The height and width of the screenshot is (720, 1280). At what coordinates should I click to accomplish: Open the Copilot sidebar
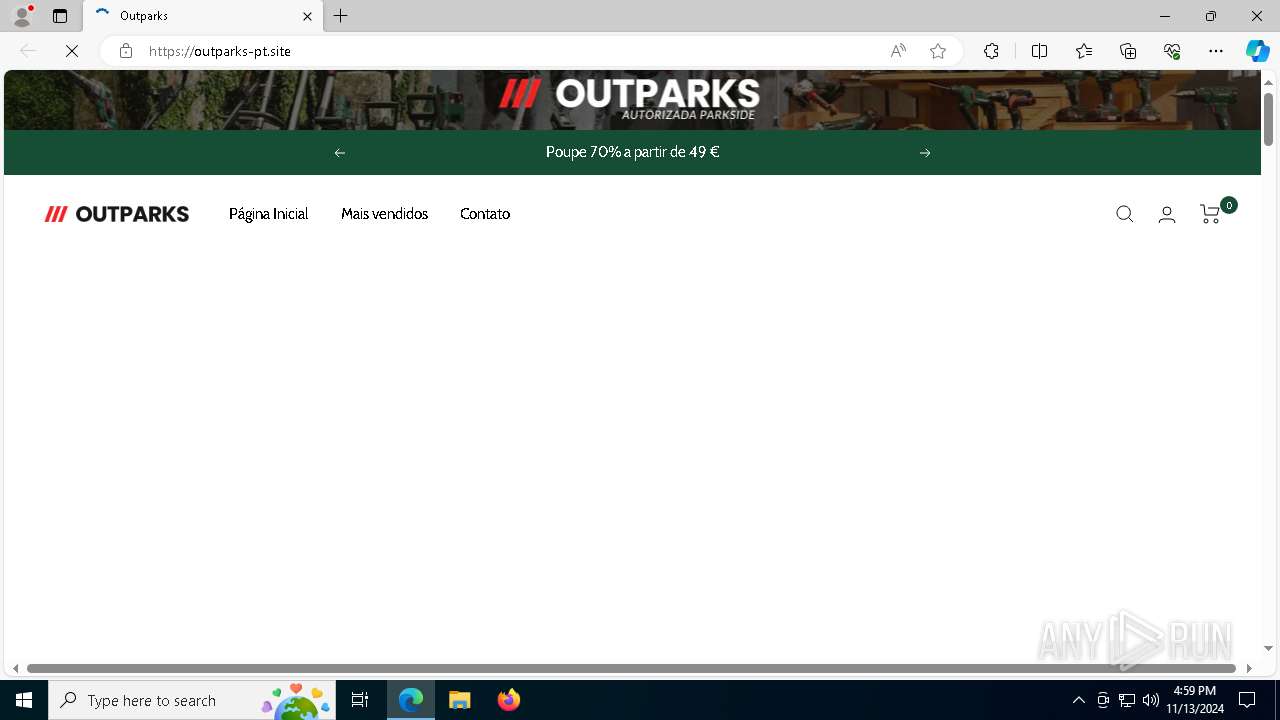coord(1257,51)
